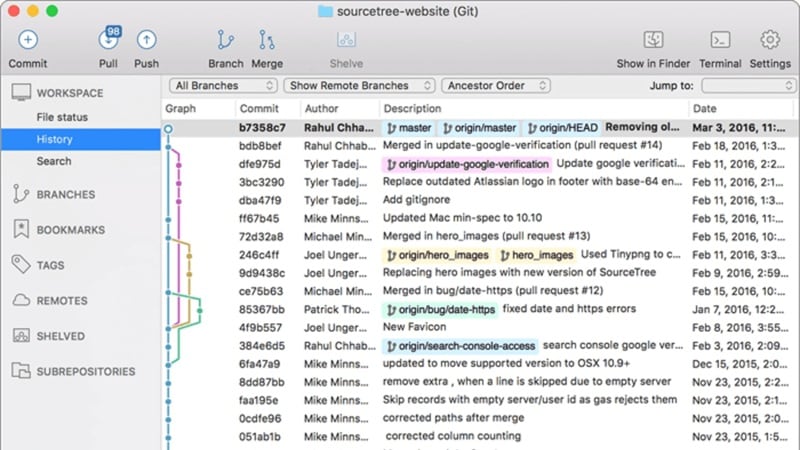
Task: Click the Remotes cloud icon
Action: click(21, 300)
